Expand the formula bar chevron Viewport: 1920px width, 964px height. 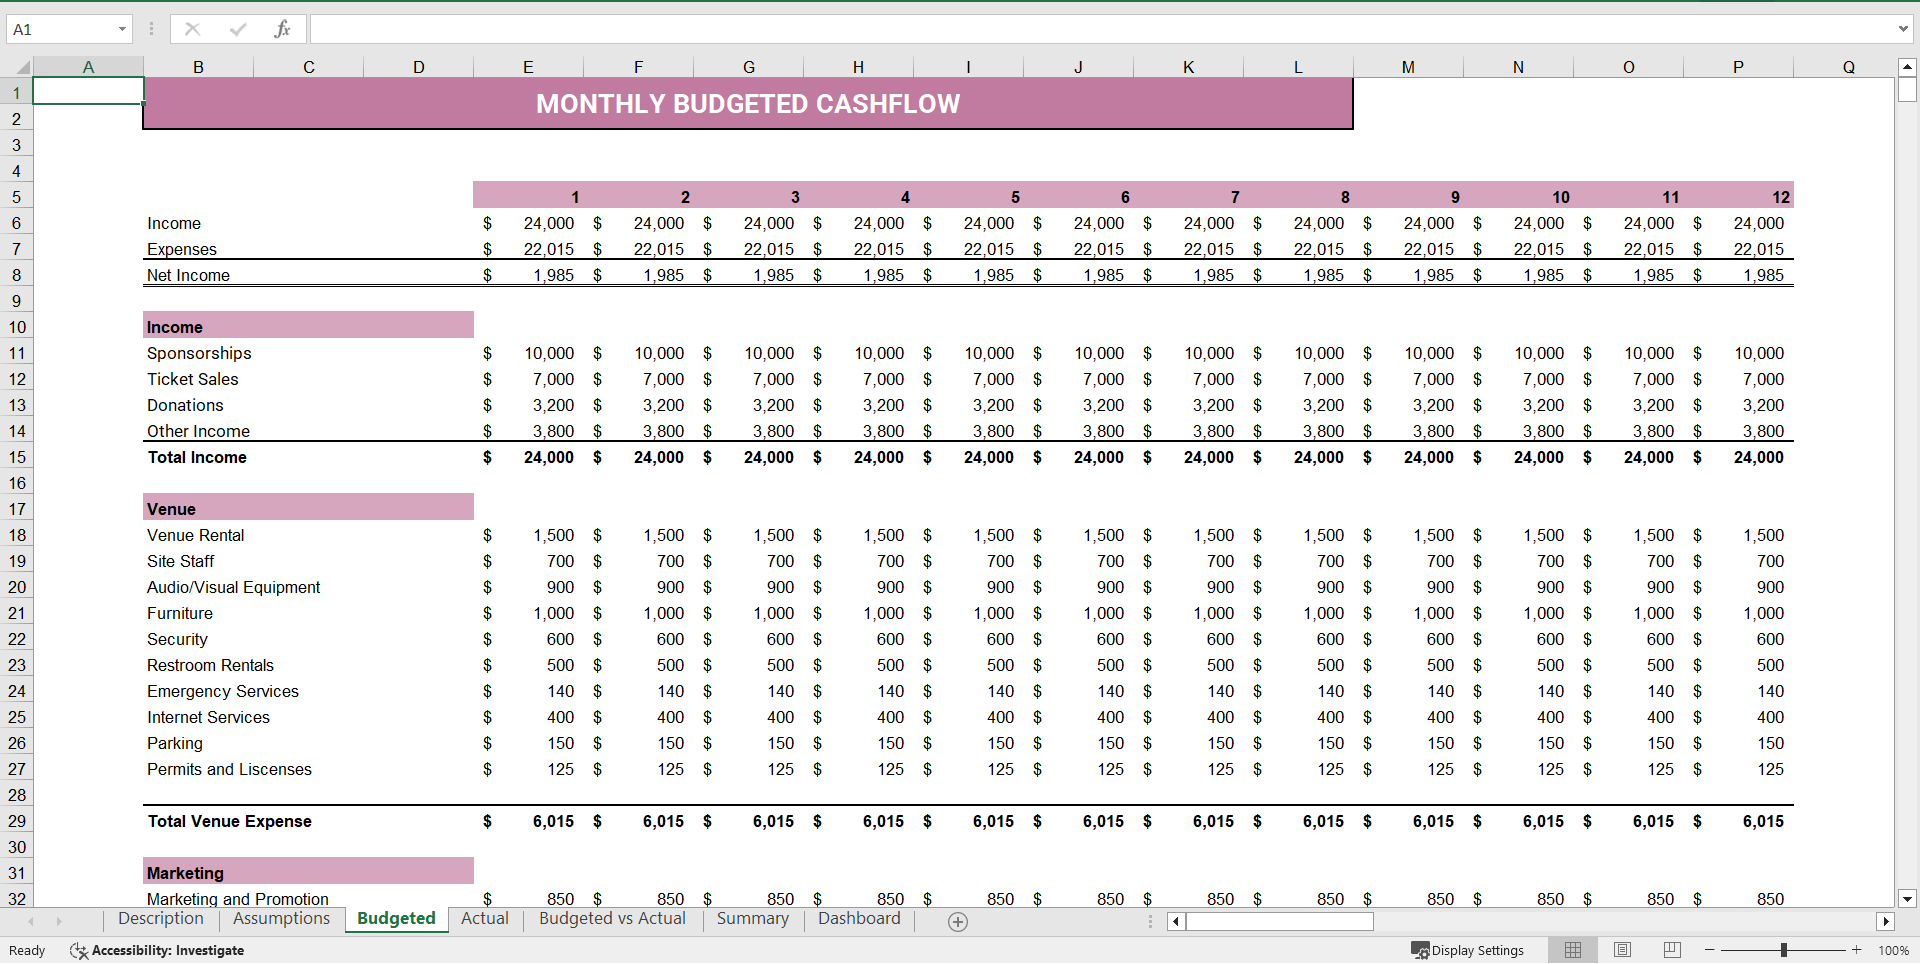1903,29
